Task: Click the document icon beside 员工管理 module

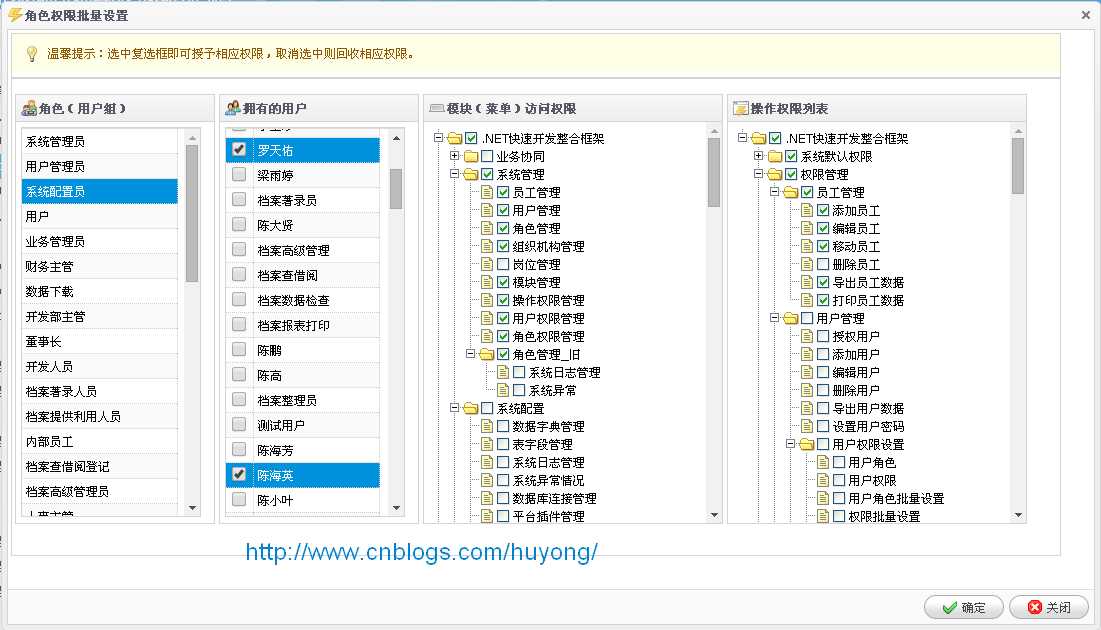Action: (487, 192)
